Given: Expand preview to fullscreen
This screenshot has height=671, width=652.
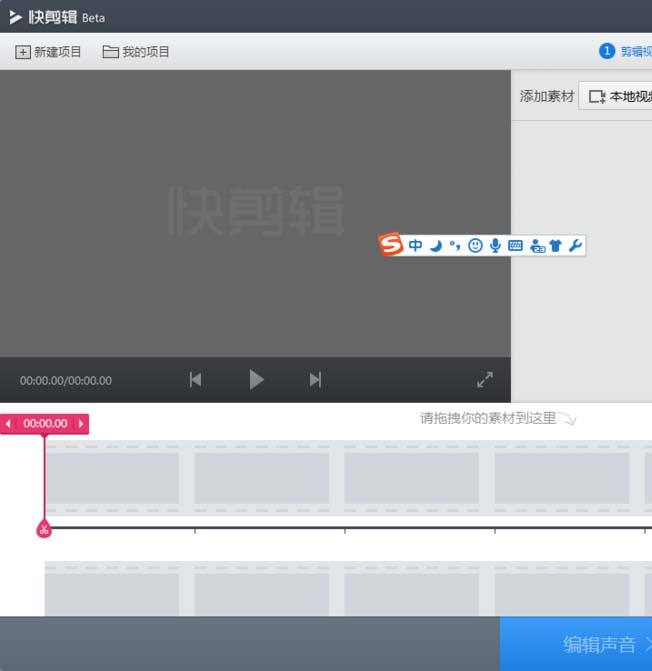Looking at the screenshot, I should point(485,380).
